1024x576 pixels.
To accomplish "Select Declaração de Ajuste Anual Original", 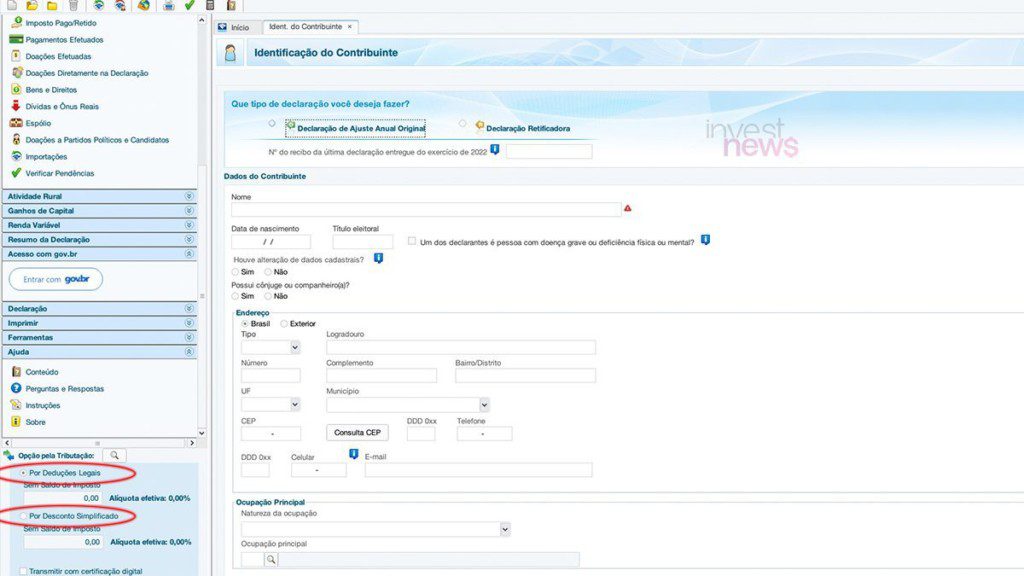I will point(272,123).
